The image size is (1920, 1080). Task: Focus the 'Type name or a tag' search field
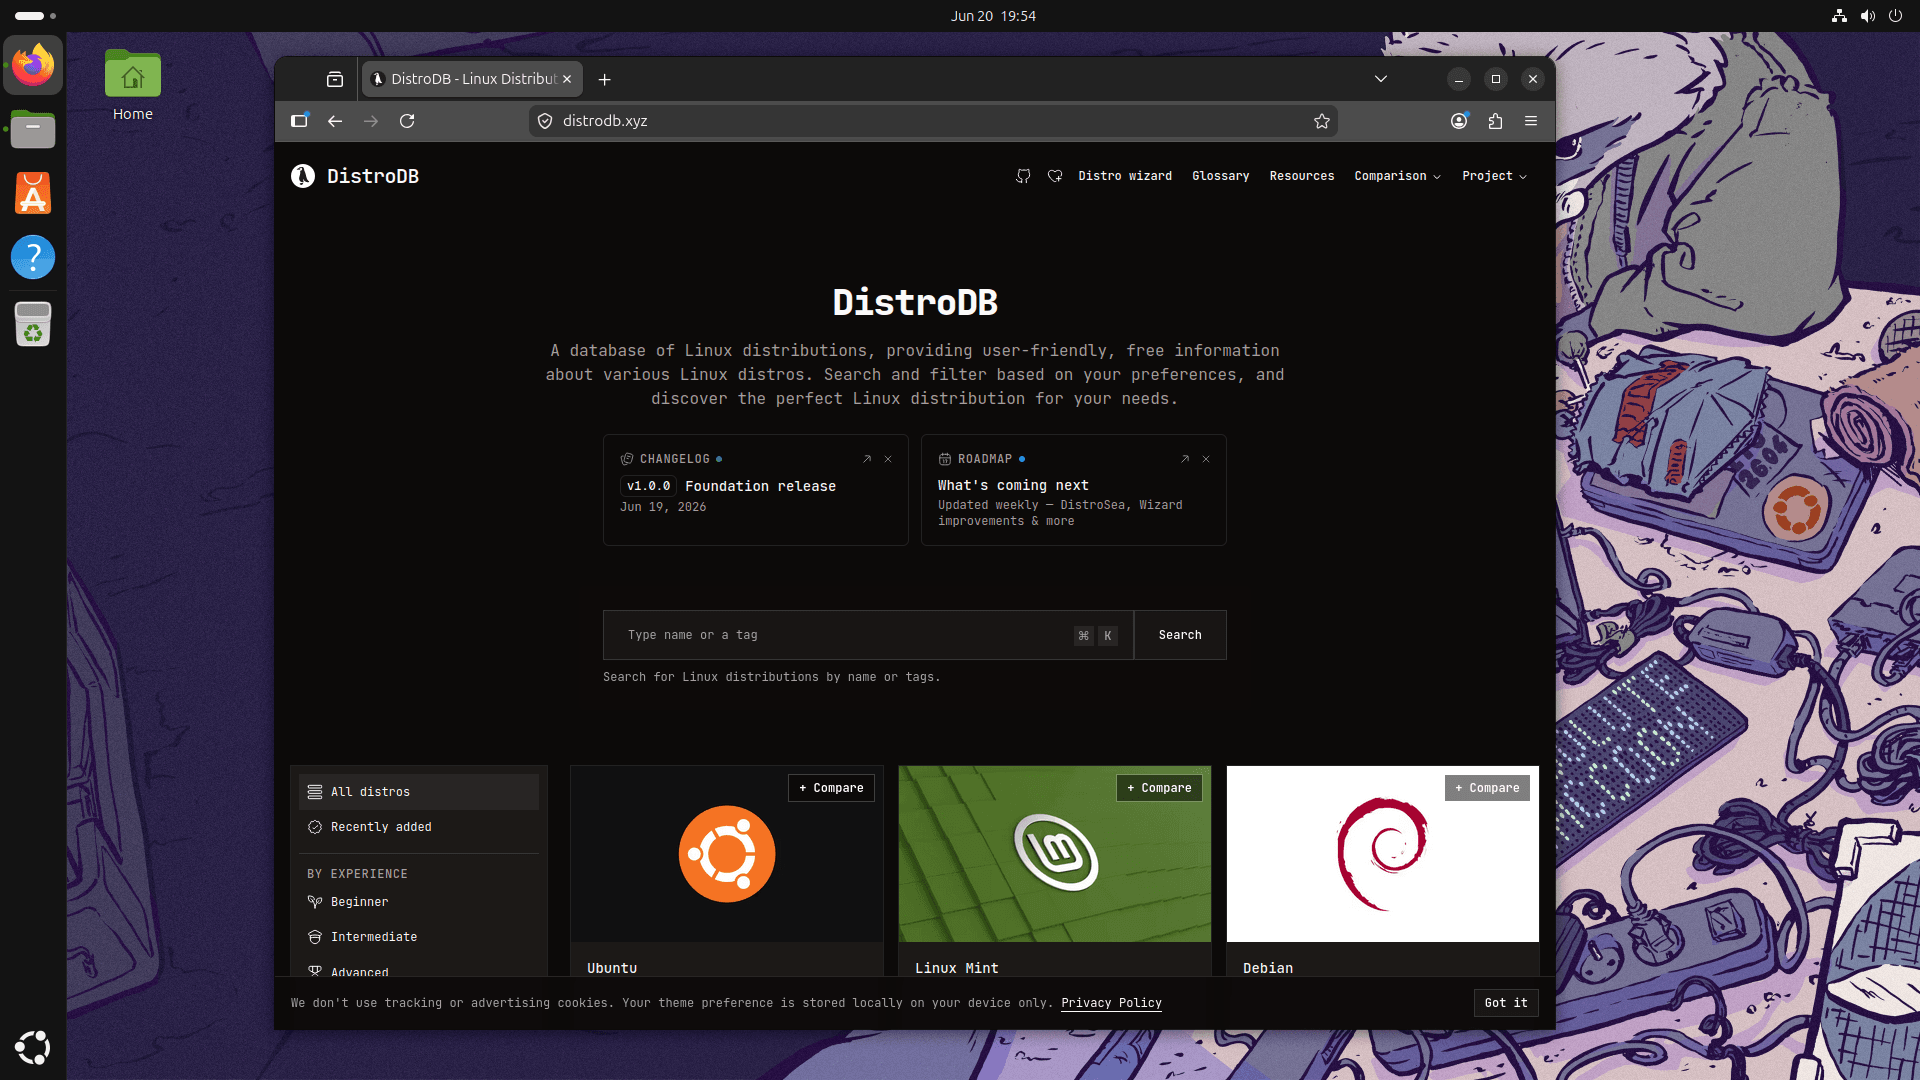(868, 635)
